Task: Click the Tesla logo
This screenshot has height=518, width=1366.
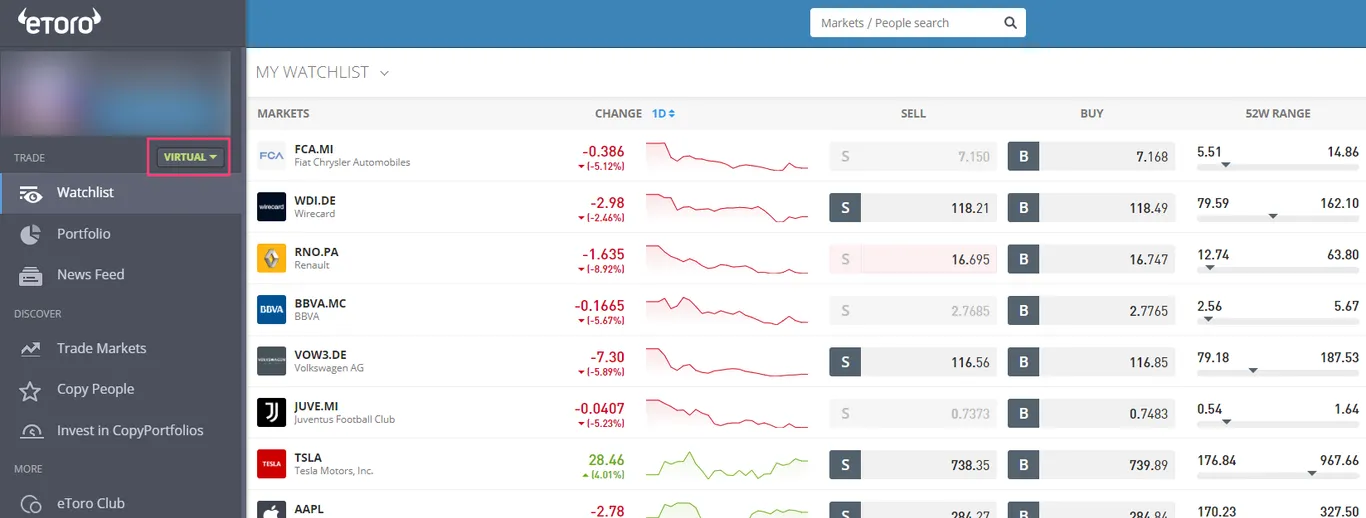Action: (x=271, y=464)
